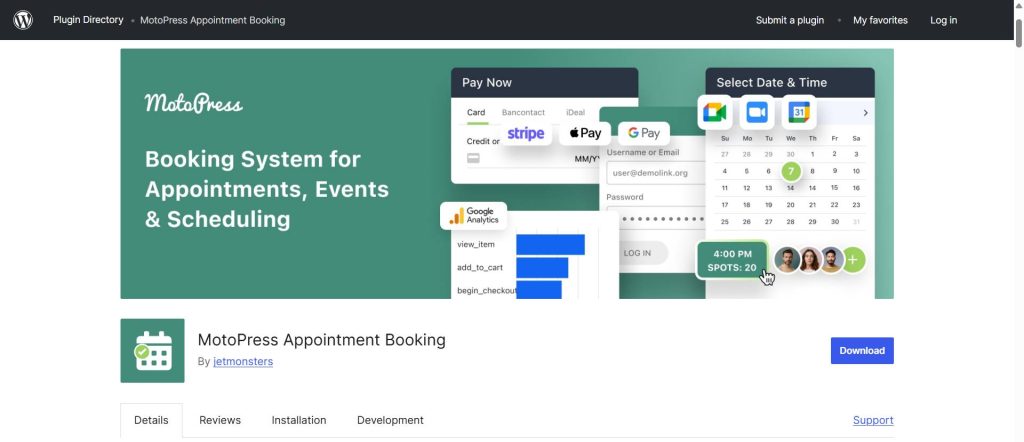Viewport: 1024px width, 442px height.
Task: Click the 'Bancontact' payment tab text
Action: click(523, 112)
